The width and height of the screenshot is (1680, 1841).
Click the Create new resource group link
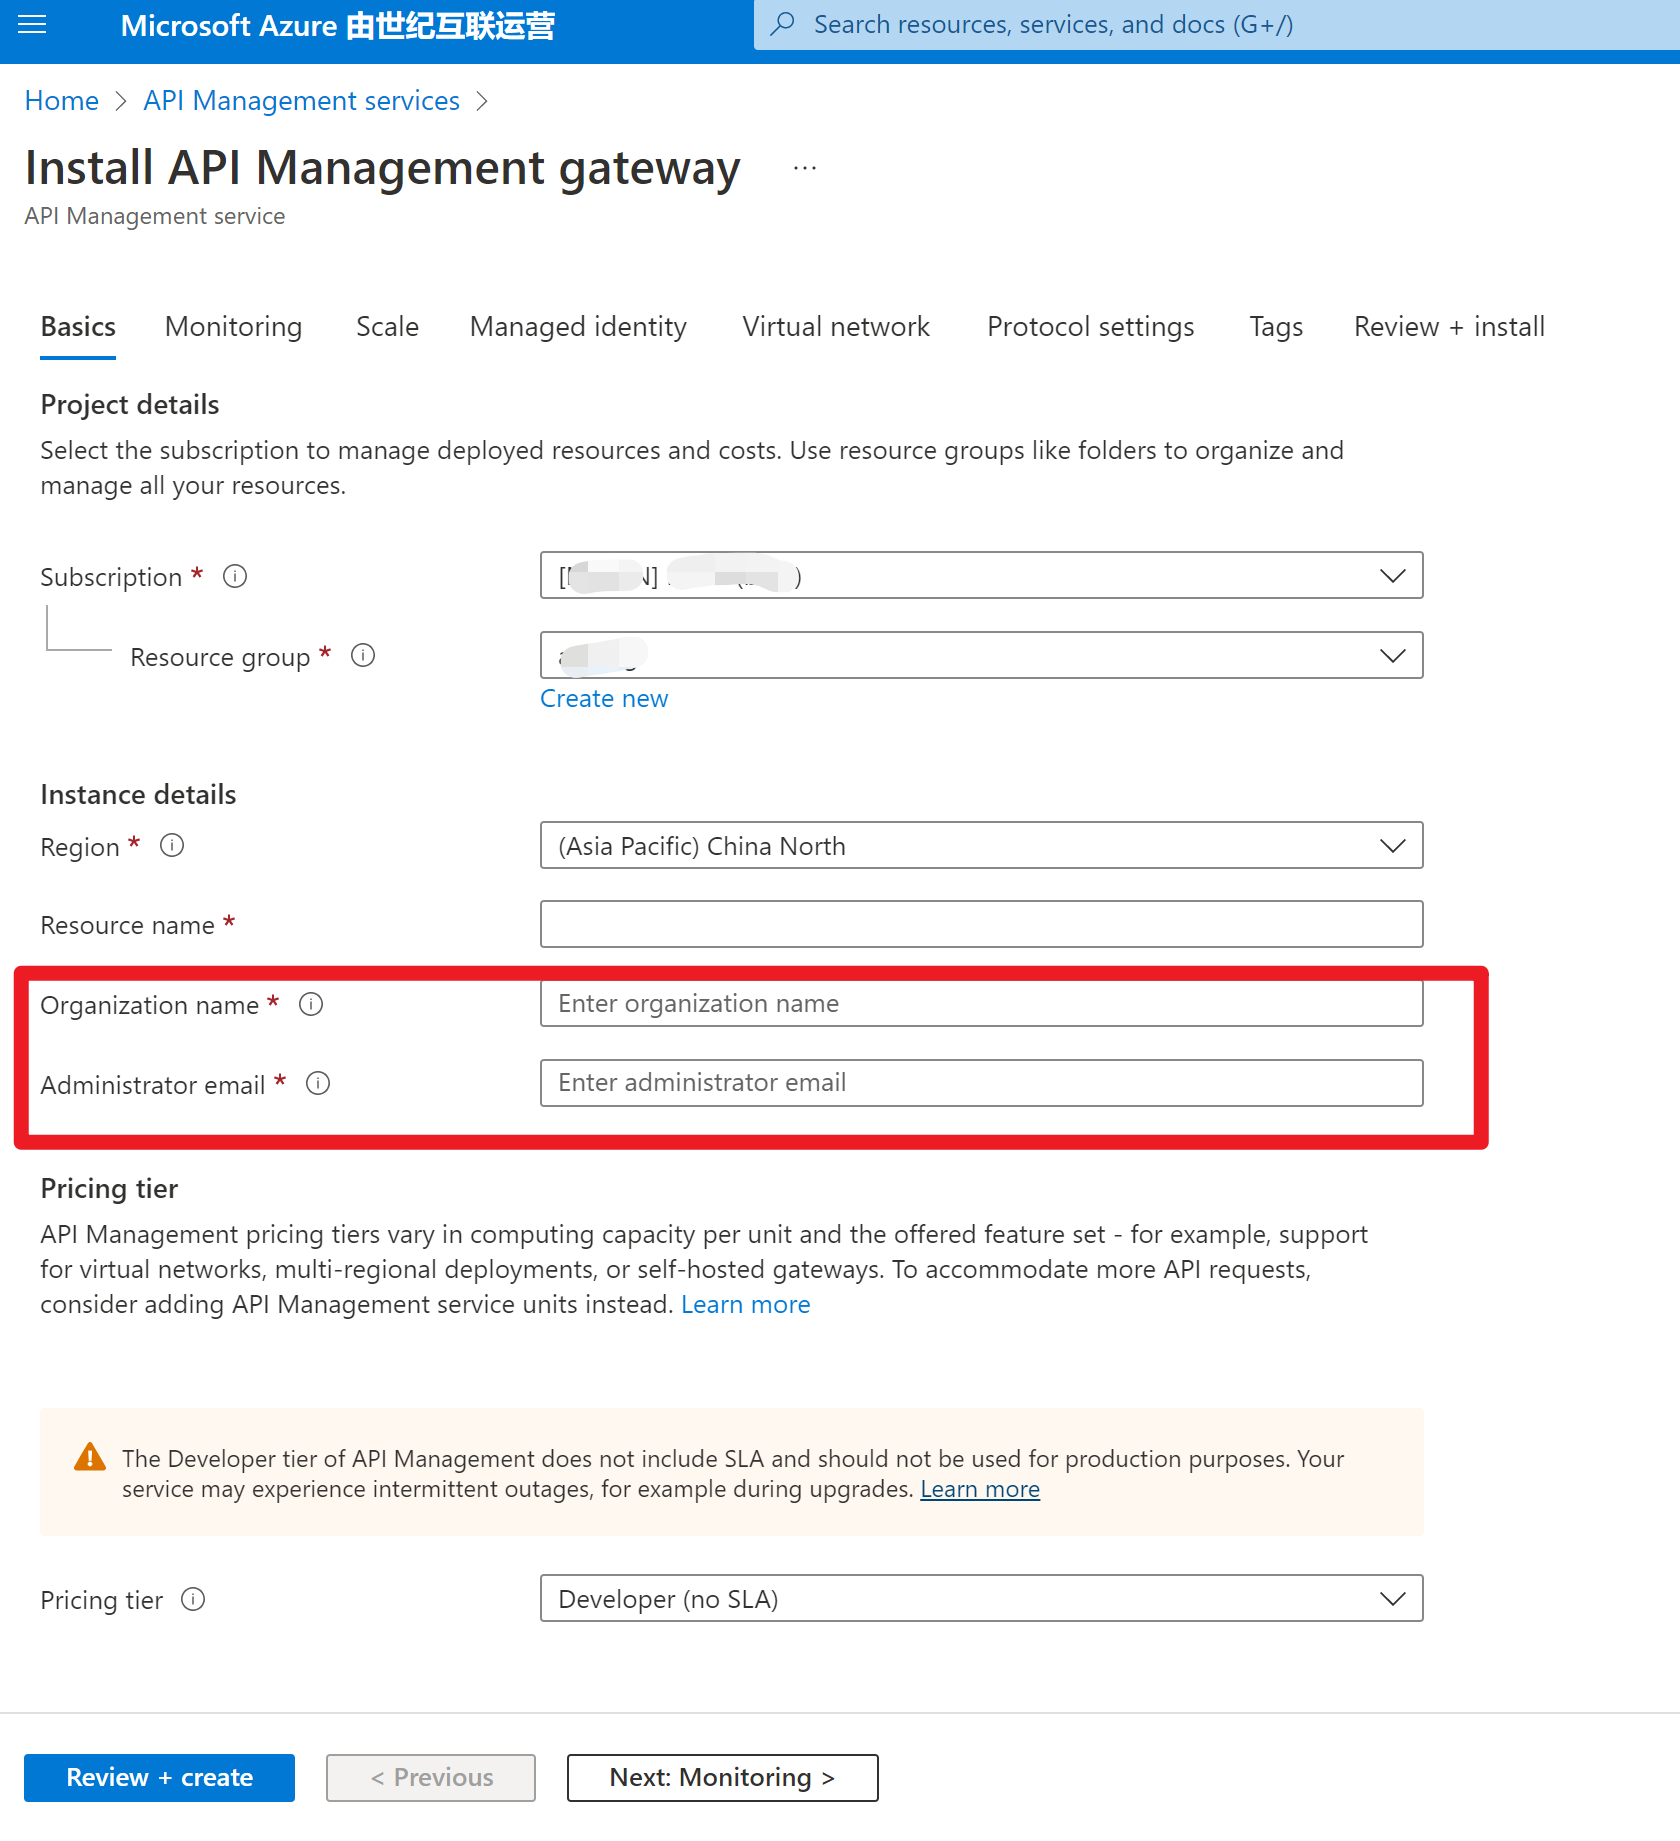tap(604, 699)
